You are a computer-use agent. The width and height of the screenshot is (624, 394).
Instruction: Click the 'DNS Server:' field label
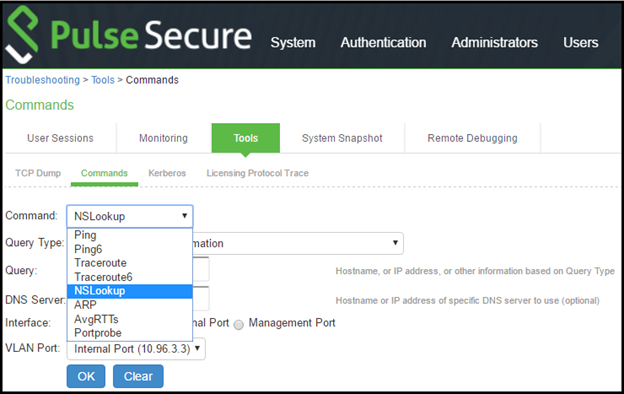point(35,300)
